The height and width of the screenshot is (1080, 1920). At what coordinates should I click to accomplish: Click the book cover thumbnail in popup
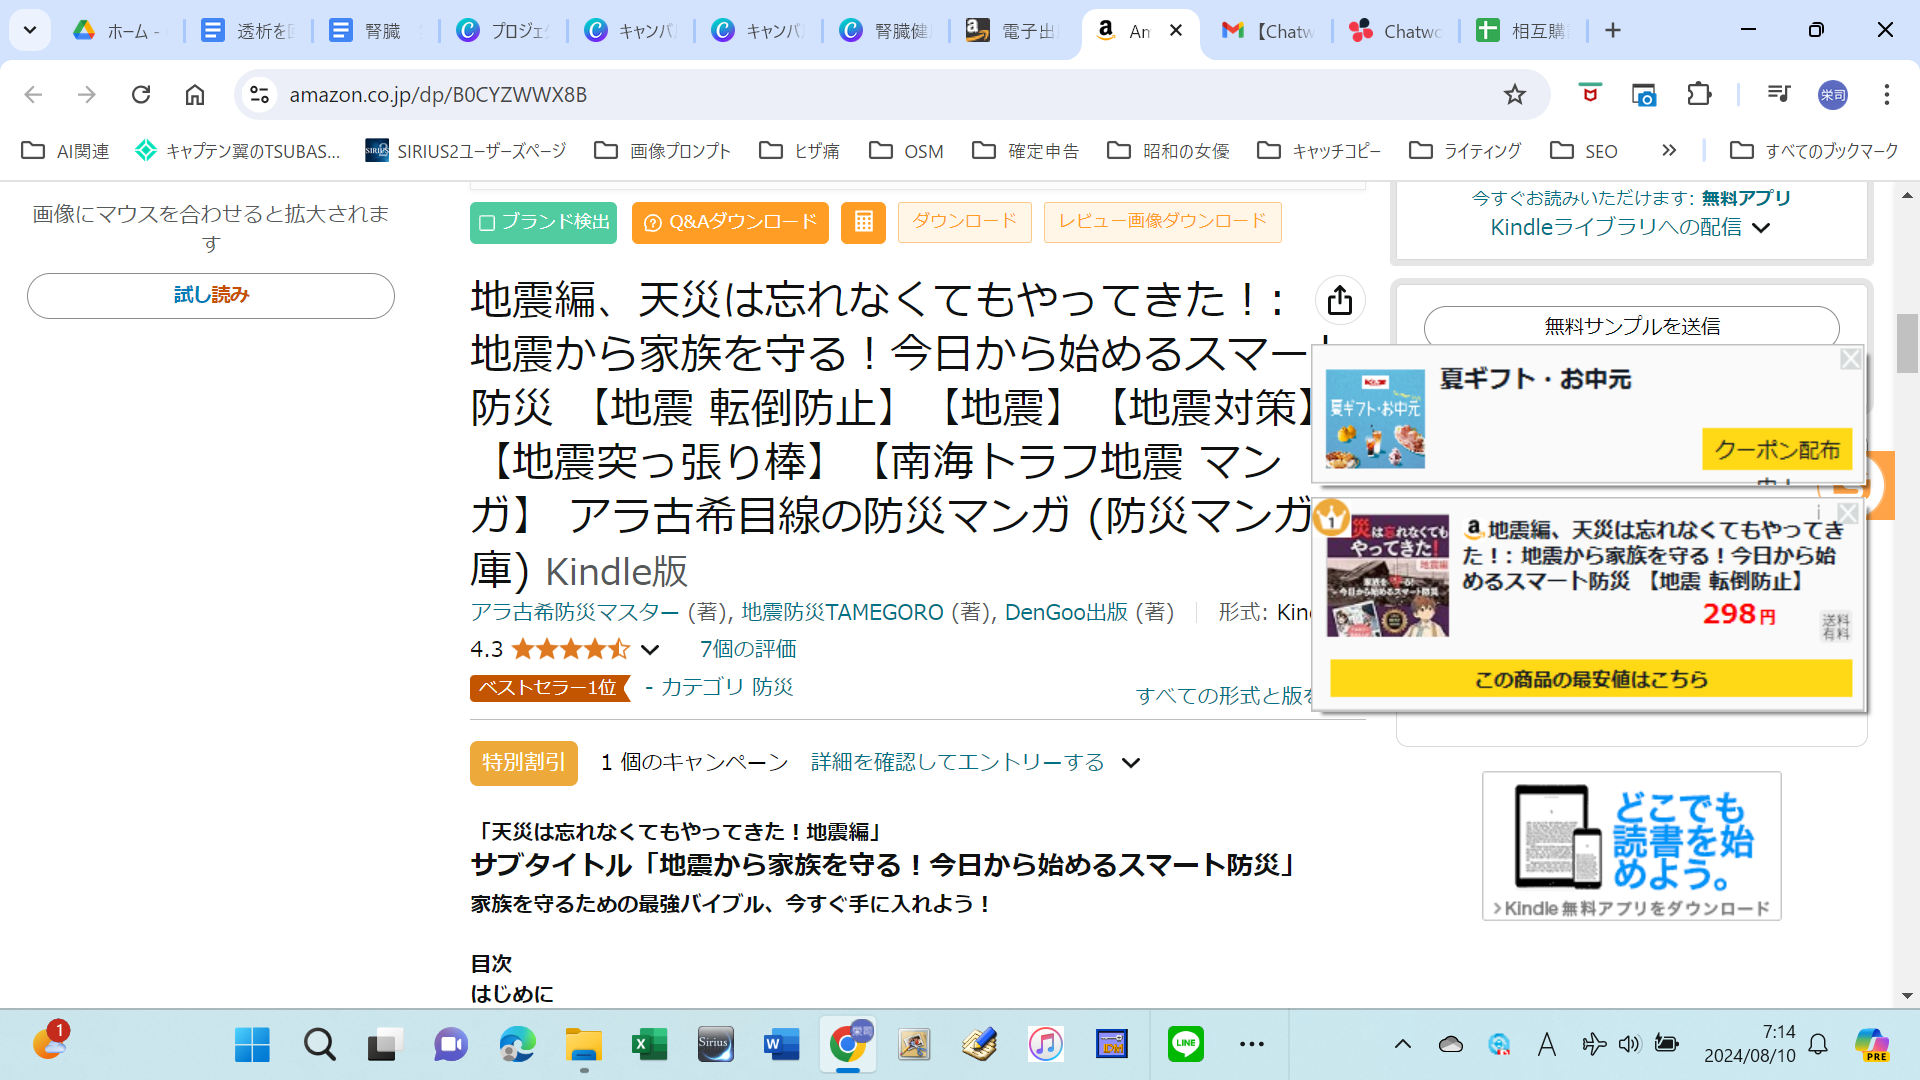coord(1387,576)
